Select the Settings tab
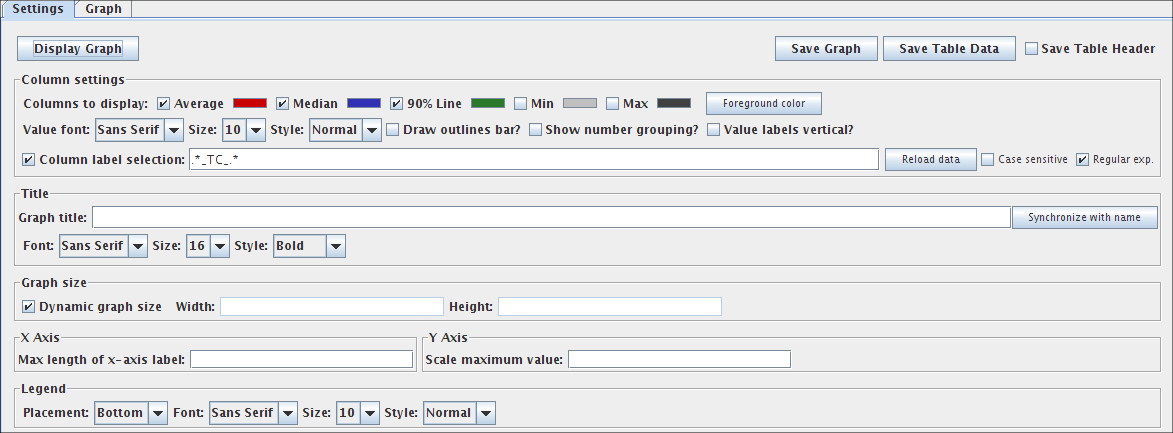The image size is (1173, 433). pos(38,9)
